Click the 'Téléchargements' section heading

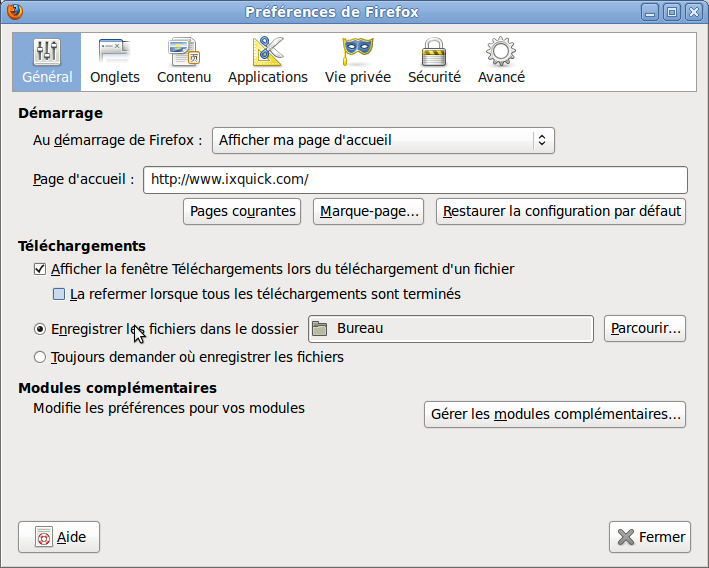point(82,246)
